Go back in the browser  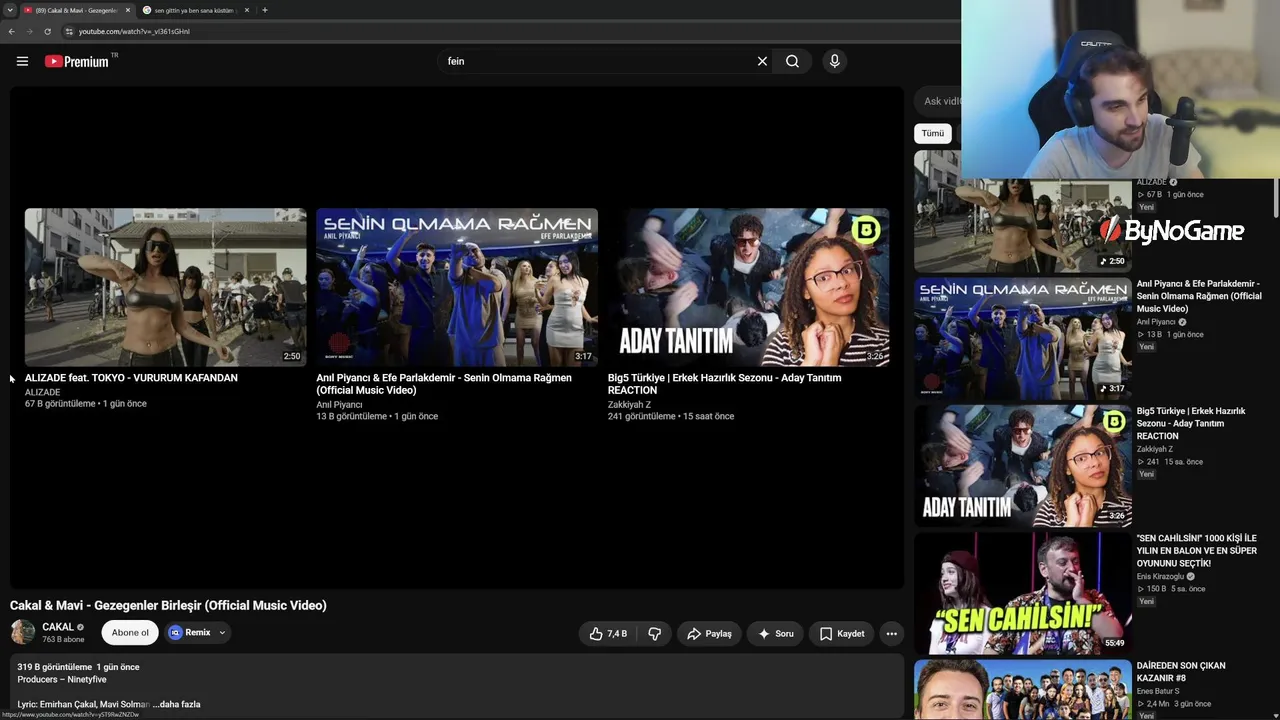click(12, 31)
